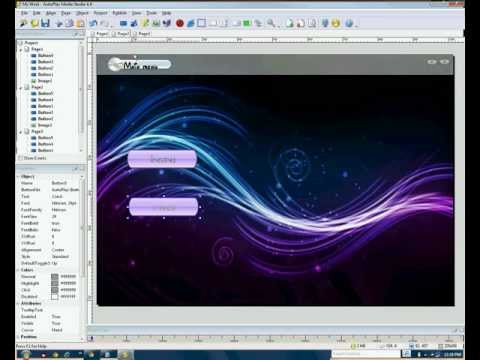Viewport: 480px width, 360px height.
Task: Click the Undo arrow icon
Action: click(93, 23)
